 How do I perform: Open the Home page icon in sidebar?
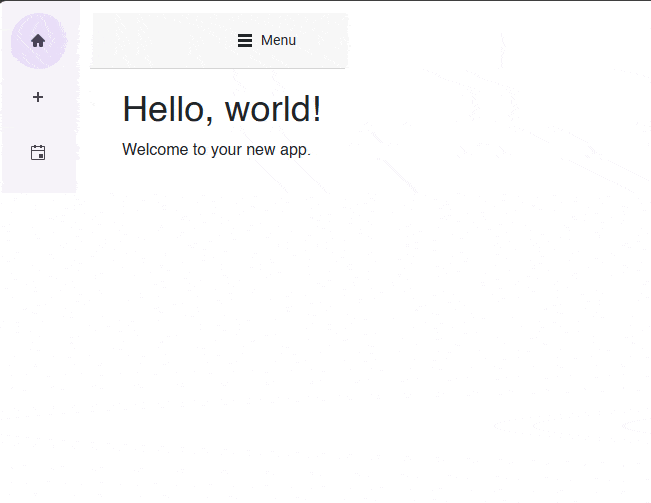(38, 41)
